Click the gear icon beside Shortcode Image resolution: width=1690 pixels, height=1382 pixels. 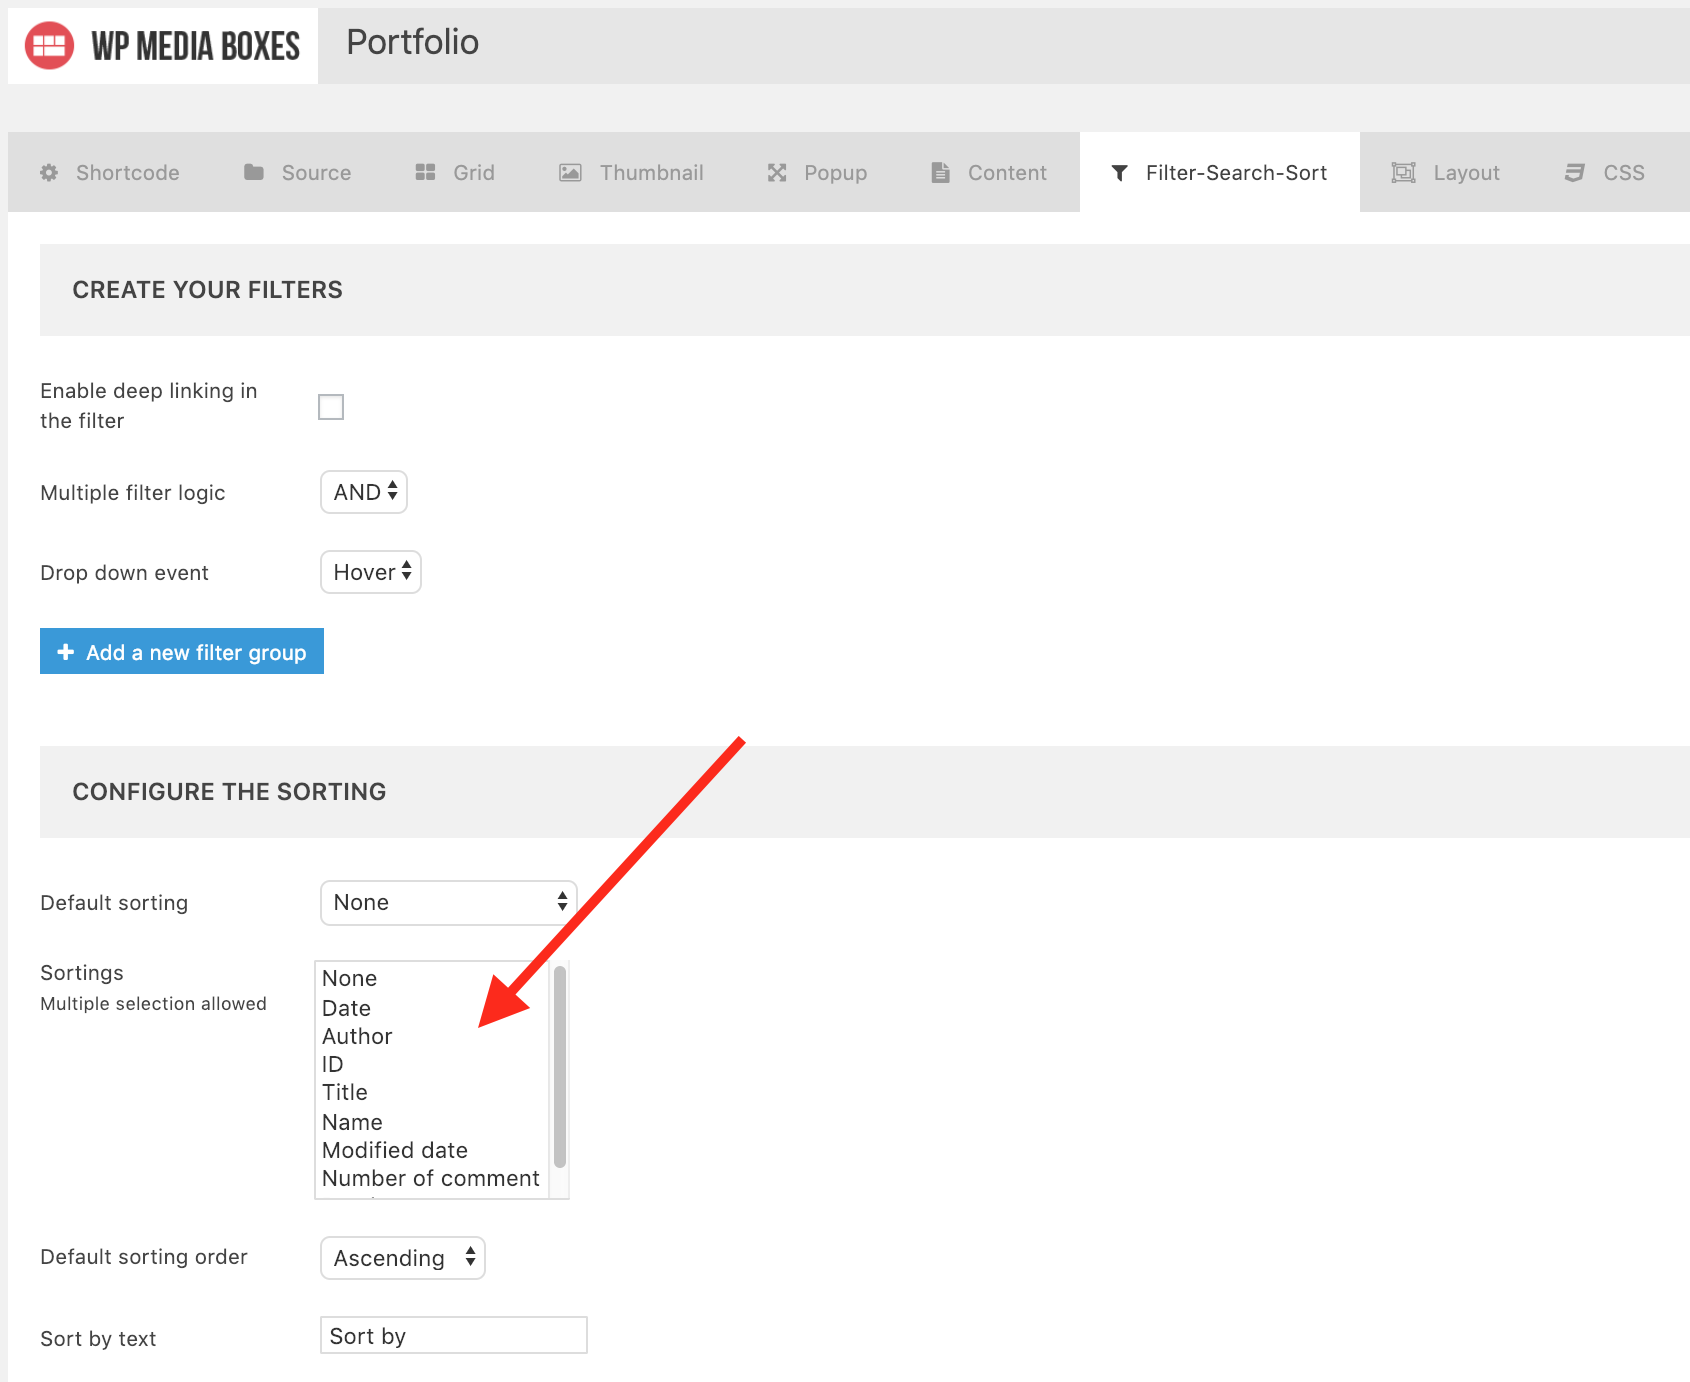[49, 173]
